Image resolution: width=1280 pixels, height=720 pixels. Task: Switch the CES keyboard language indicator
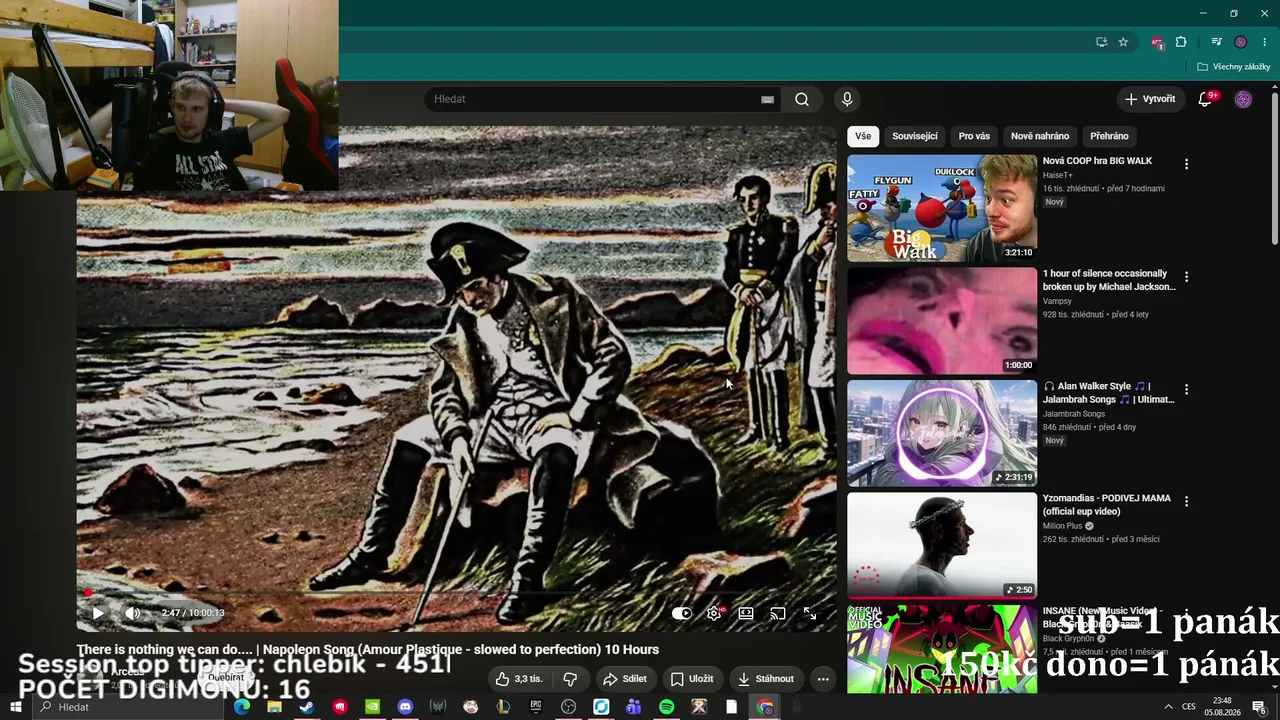coord(1189,707)
